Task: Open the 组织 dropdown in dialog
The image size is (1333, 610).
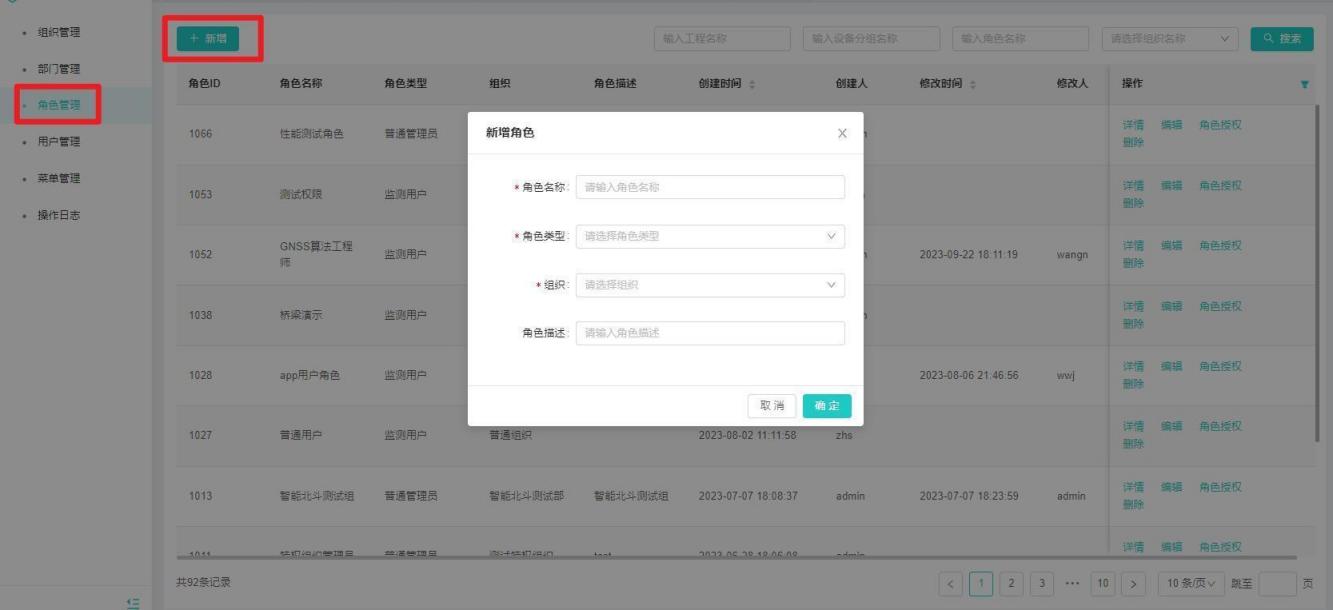Action: click(x=710, y=285)
